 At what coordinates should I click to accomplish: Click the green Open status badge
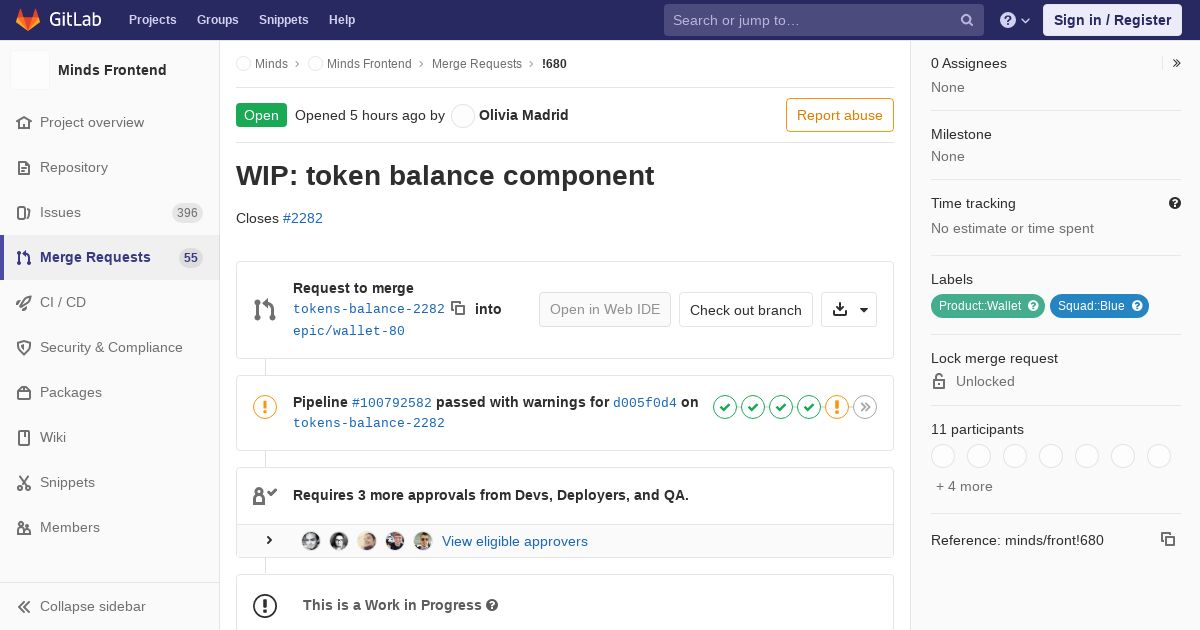(261, 115)
